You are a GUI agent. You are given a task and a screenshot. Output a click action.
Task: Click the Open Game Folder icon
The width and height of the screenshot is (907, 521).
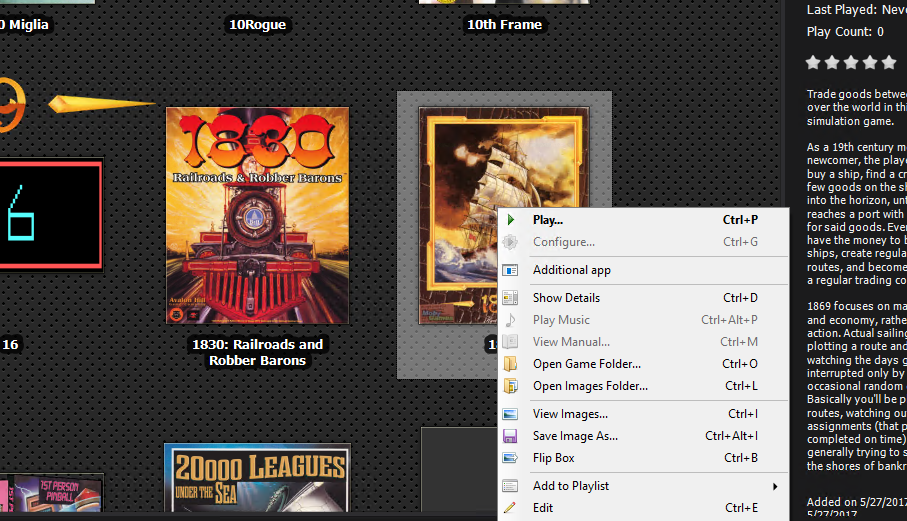[510, 364]
